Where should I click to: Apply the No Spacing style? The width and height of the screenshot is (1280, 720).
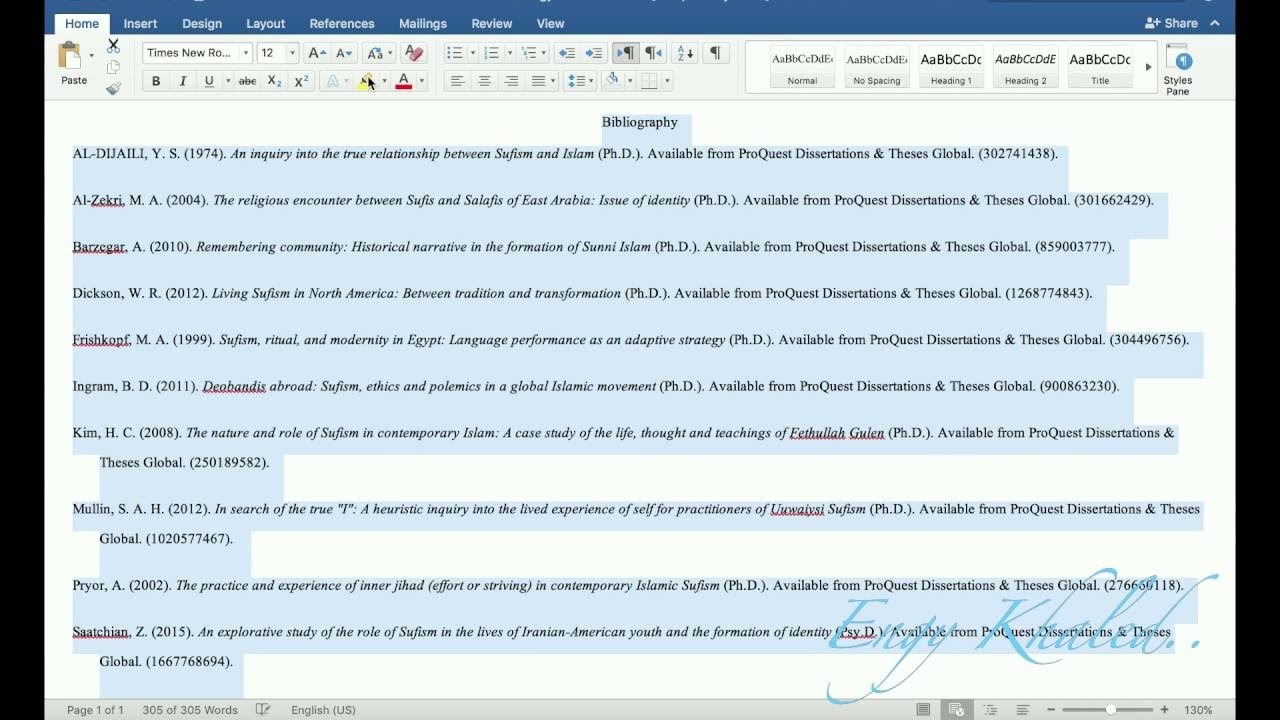point(877,67)
